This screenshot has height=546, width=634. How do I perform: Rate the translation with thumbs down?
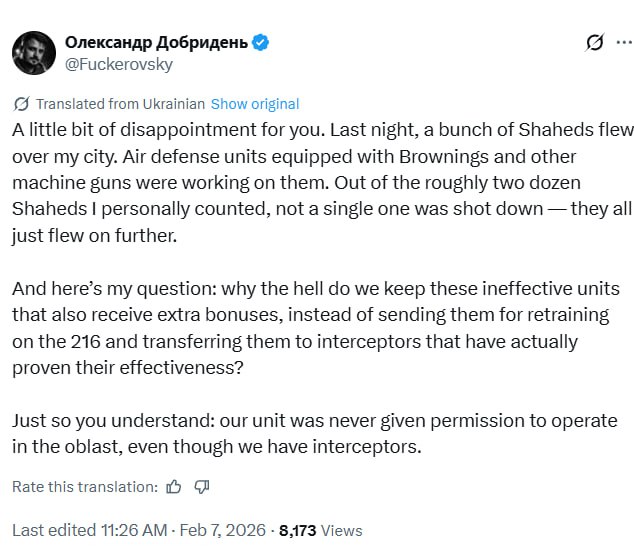201,487
